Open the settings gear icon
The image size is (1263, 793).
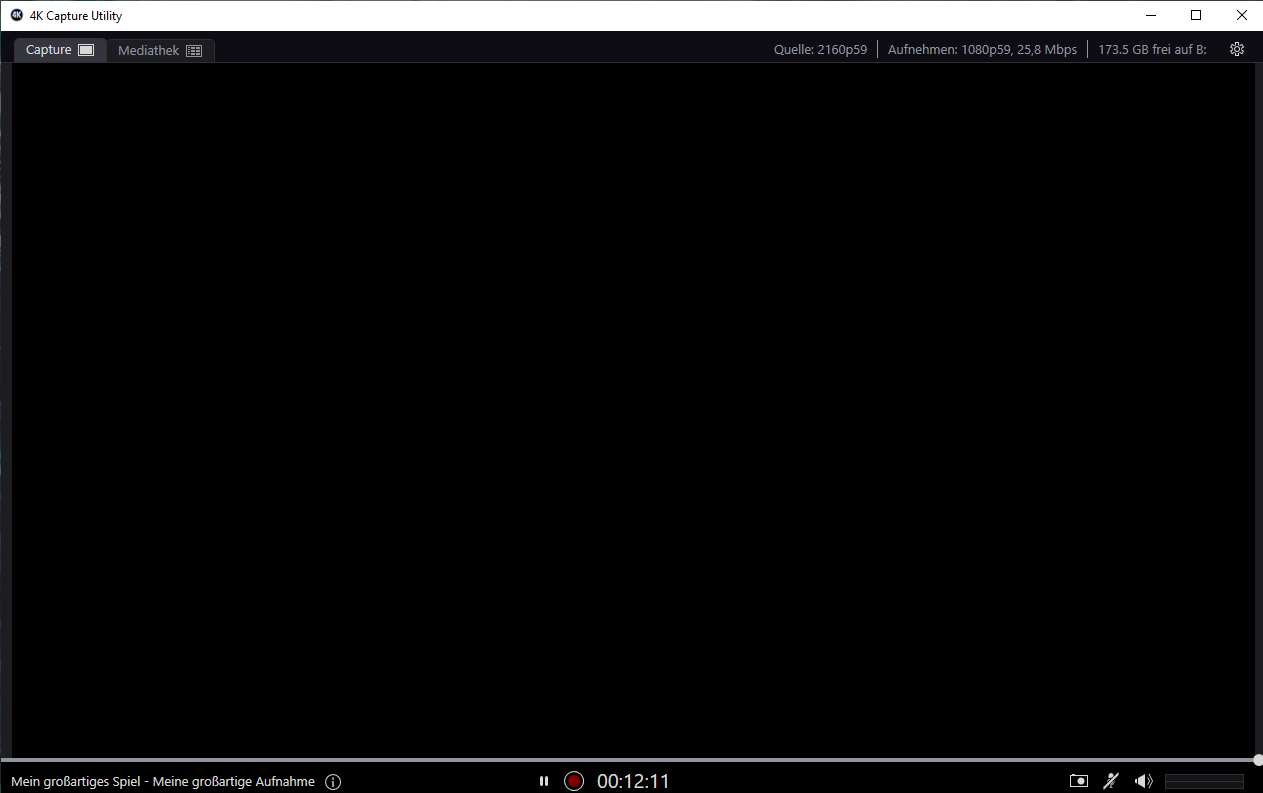(1237, 49)
